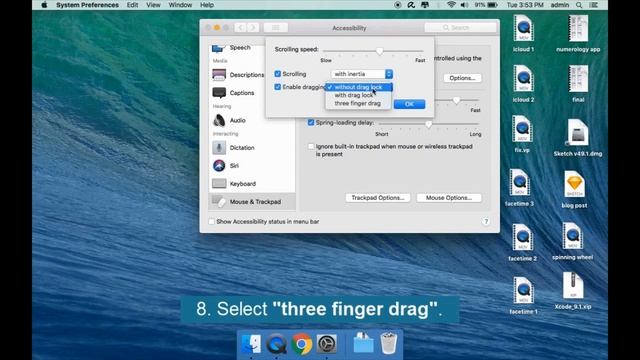Adjust the Scrolling speed slider
This screenshot has height=360, width=640.
click(x=380, y=51)
